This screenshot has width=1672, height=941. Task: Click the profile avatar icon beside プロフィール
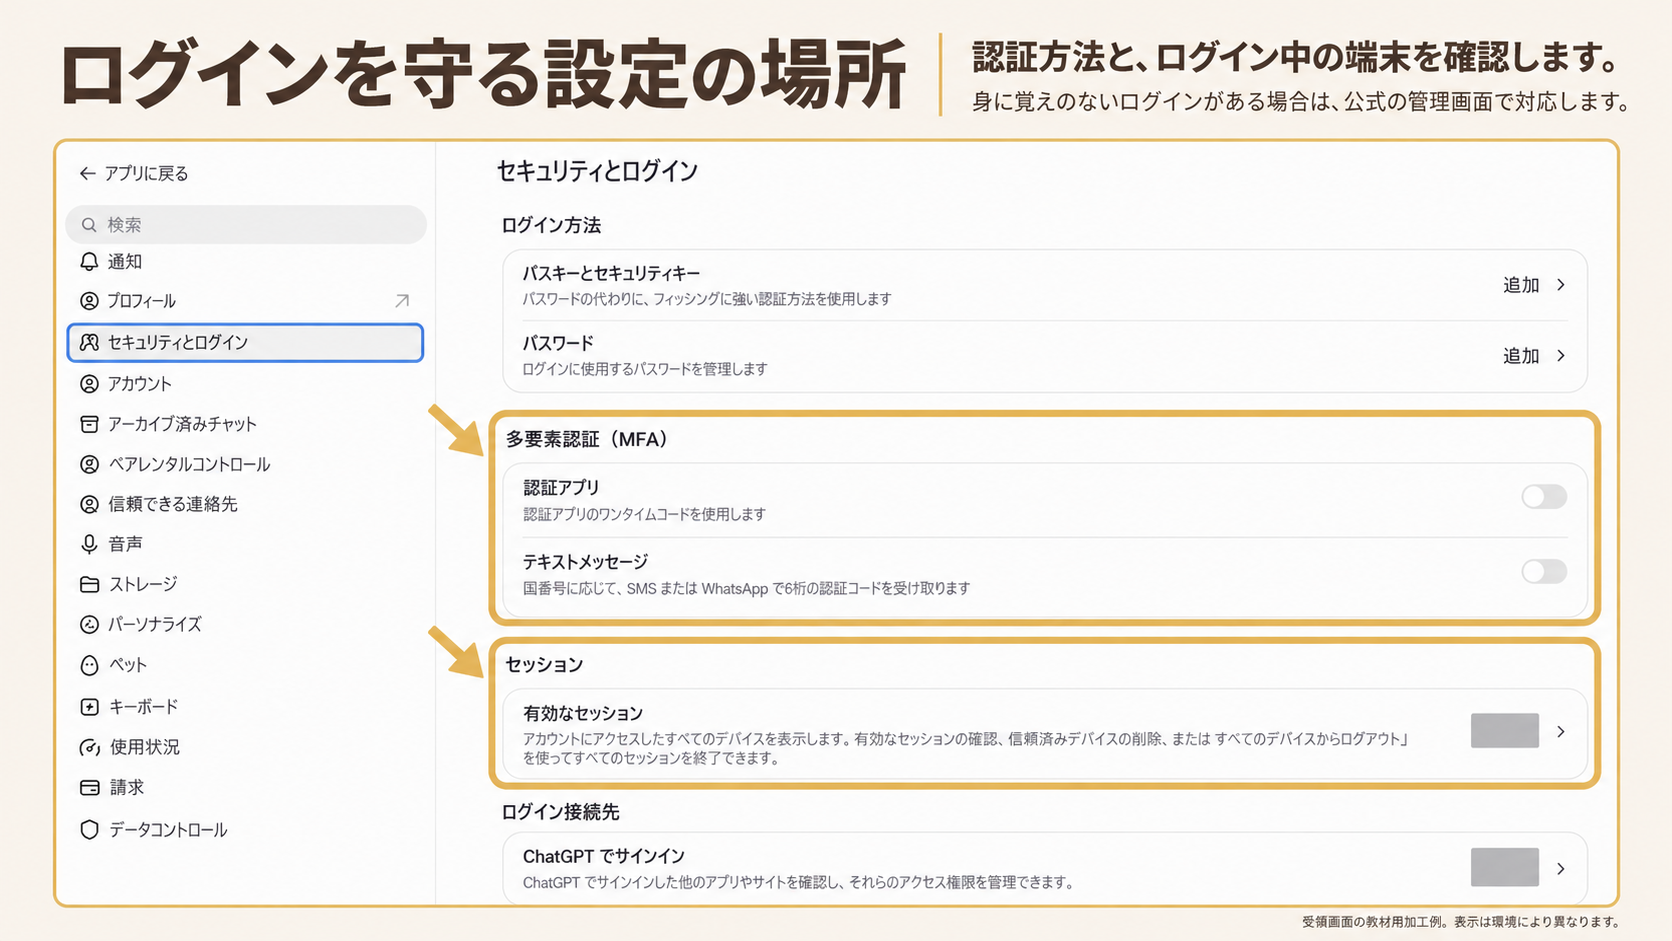(89, 301)
